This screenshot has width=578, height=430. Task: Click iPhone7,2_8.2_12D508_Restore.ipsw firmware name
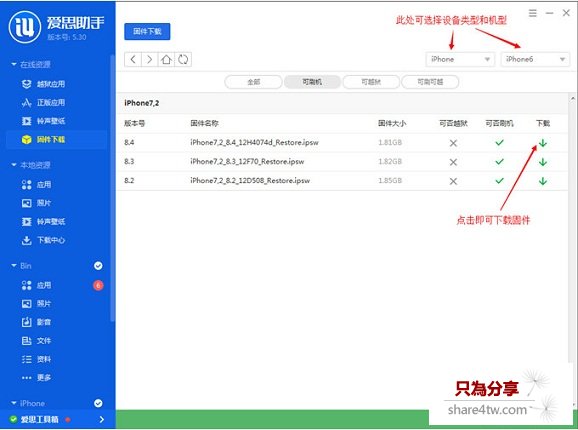point(250,181)
